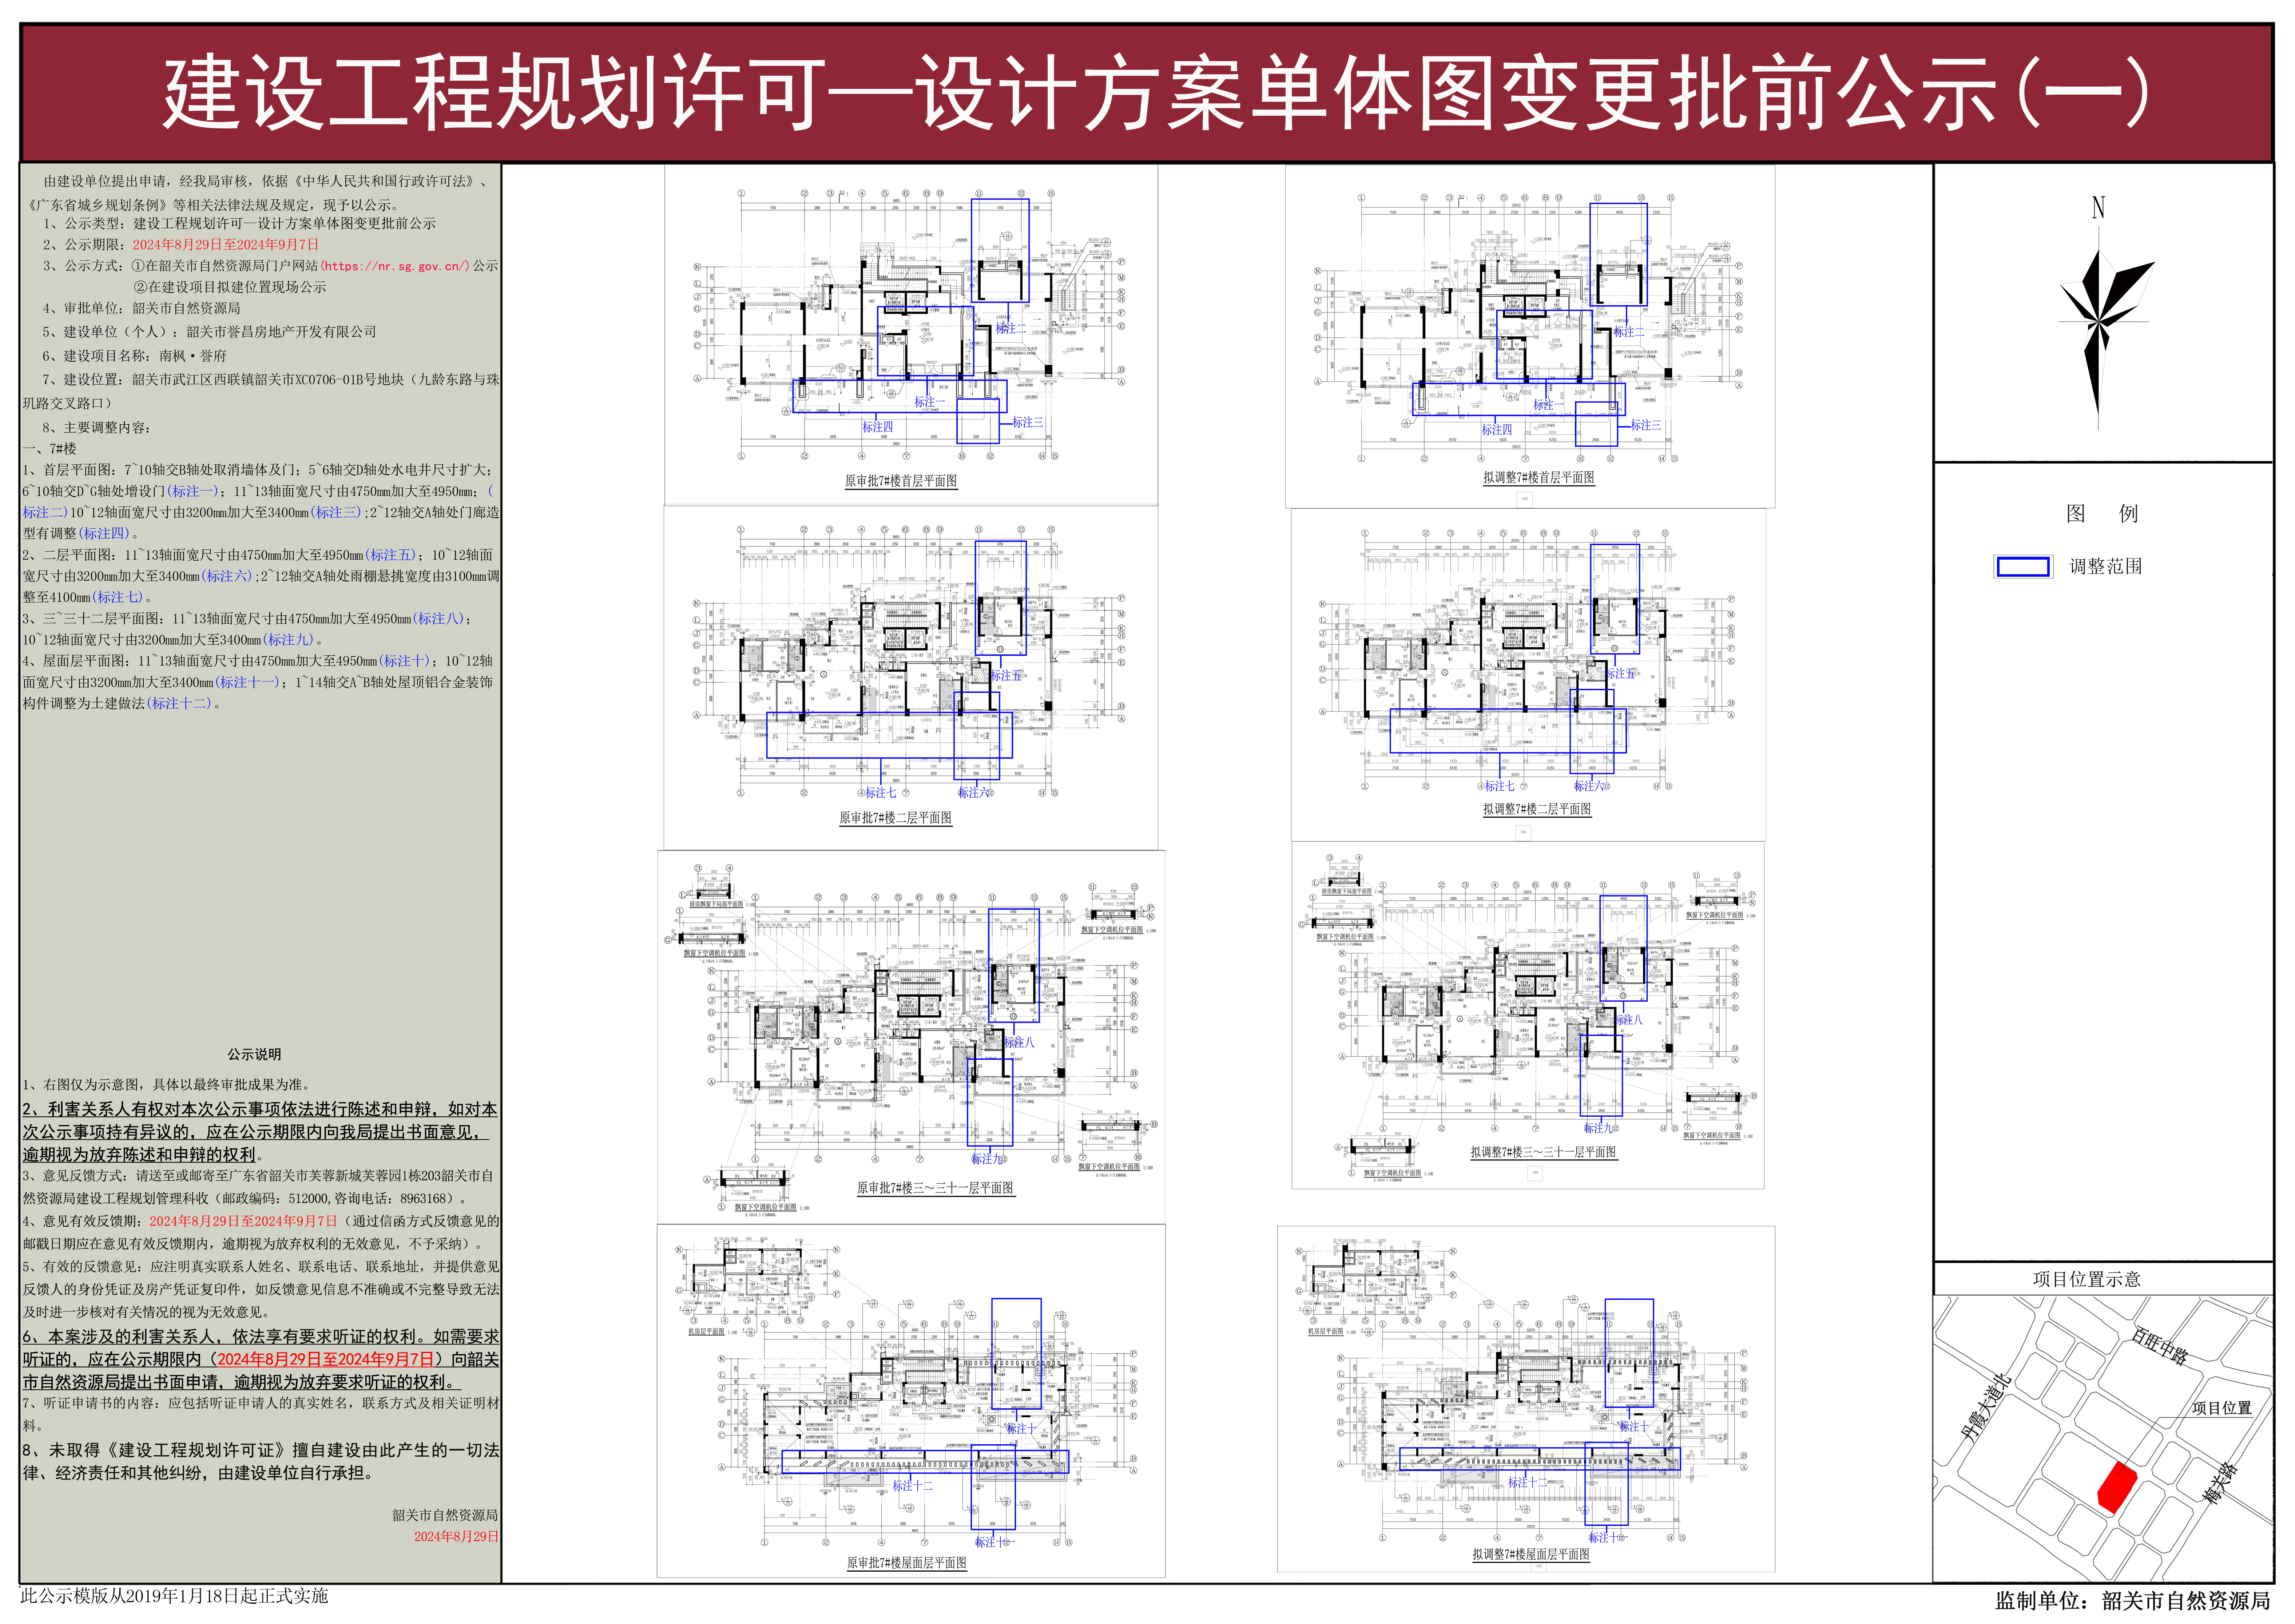Click the 韶关市自然资源局 signature above the date
The height and width of the screenshot is (1624, 2295).
[x=445, y=1516]
